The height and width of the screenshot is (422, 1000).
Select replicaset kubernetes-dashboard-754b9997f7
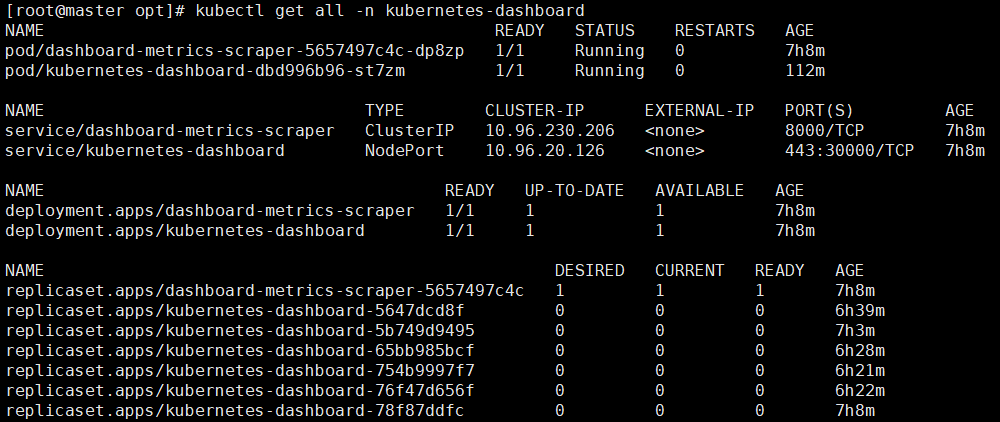[240, 371]
